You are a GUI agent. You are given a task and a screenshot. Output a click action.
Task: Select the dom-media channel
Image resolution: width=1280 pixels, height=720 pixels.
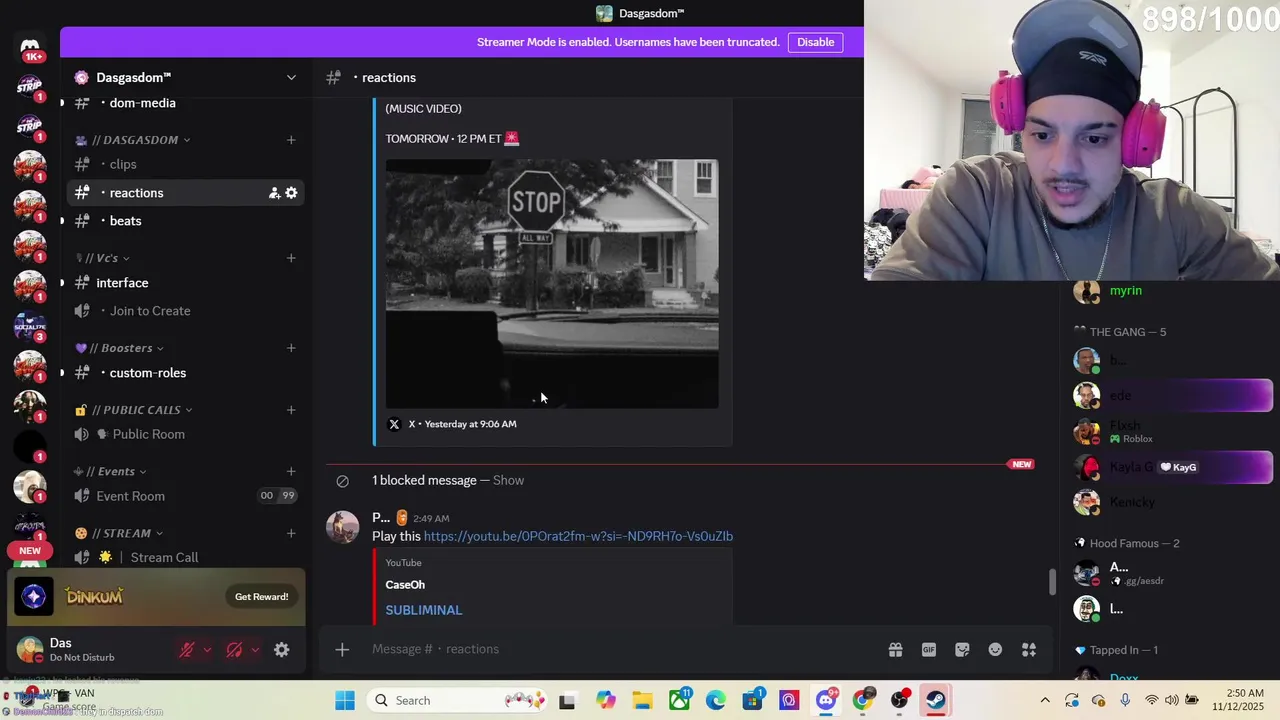tap(185, 103)
